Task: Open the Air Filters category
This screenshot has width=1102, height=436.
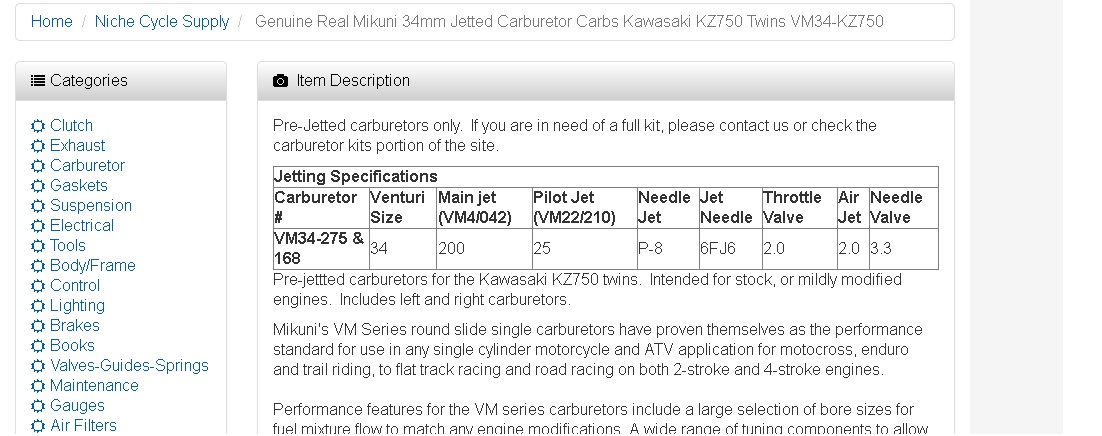Action: (x=84, y=425)
